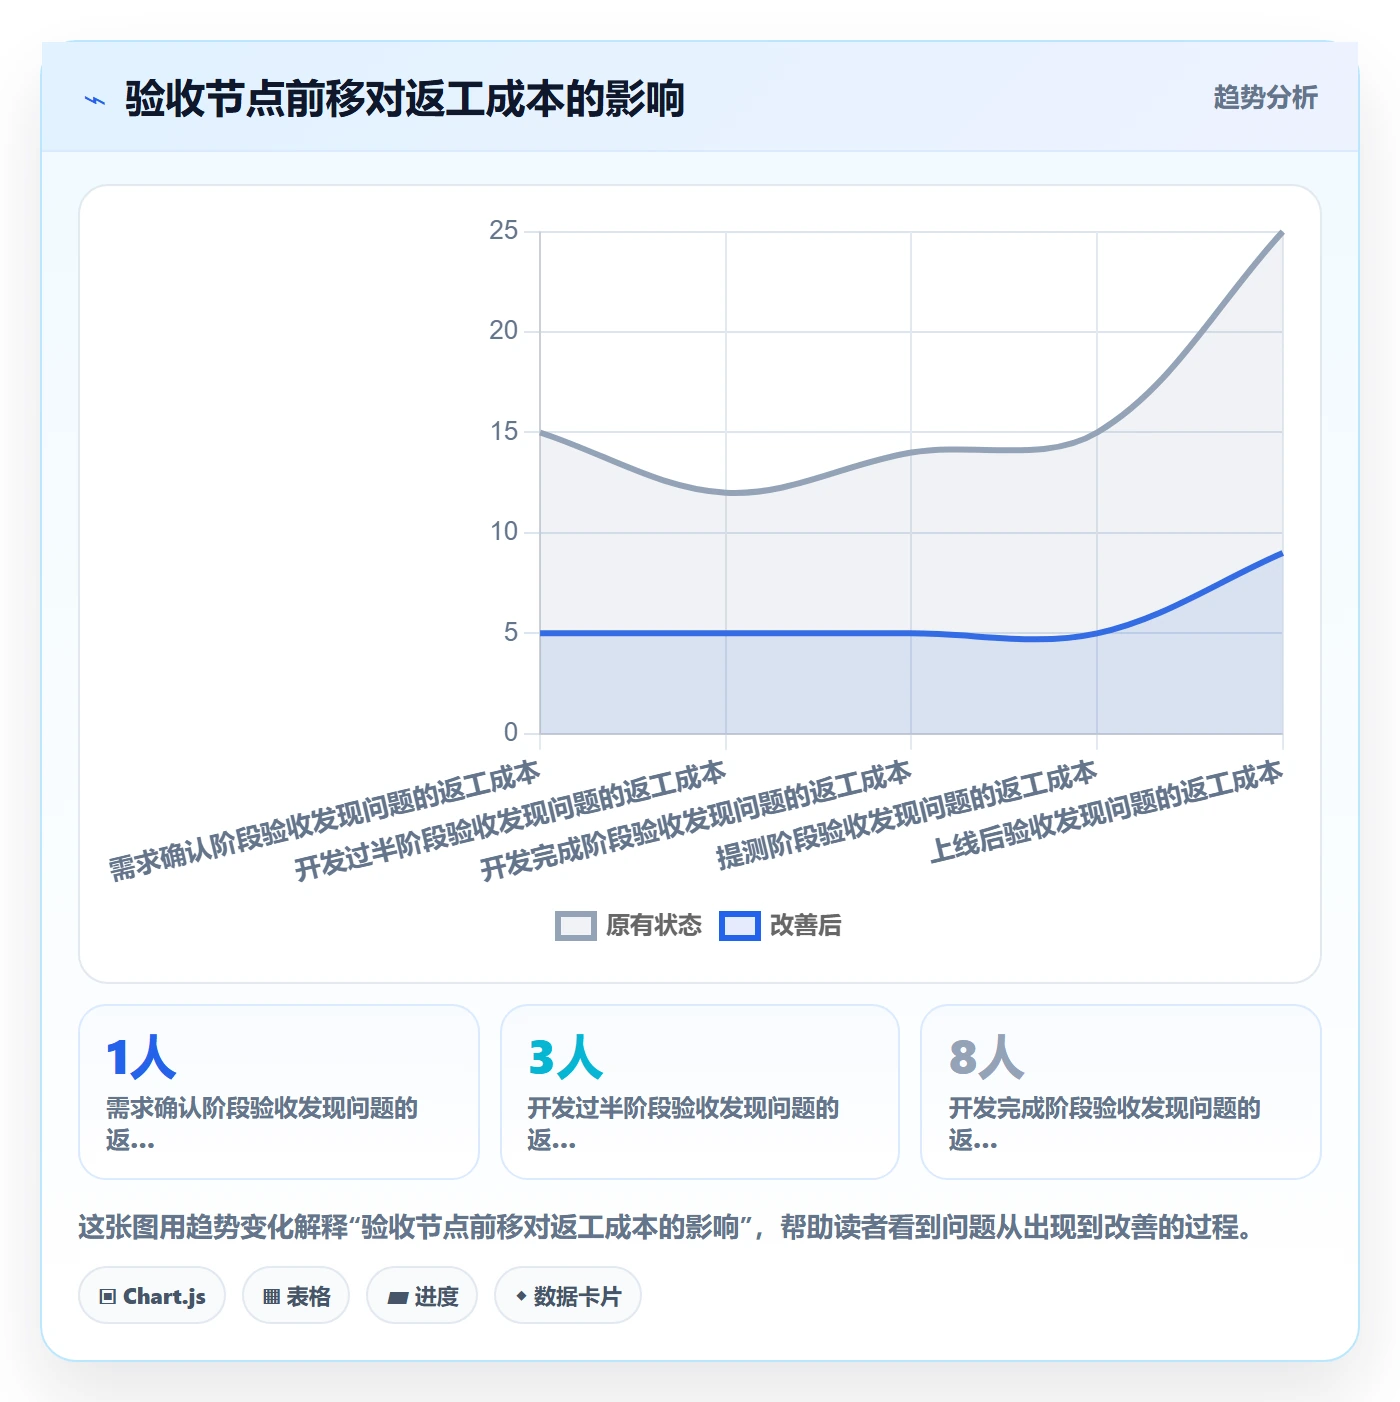Click the lightning icon beside the title
The height and width of the screenshot is (1402, 1400).
point(95,100)
